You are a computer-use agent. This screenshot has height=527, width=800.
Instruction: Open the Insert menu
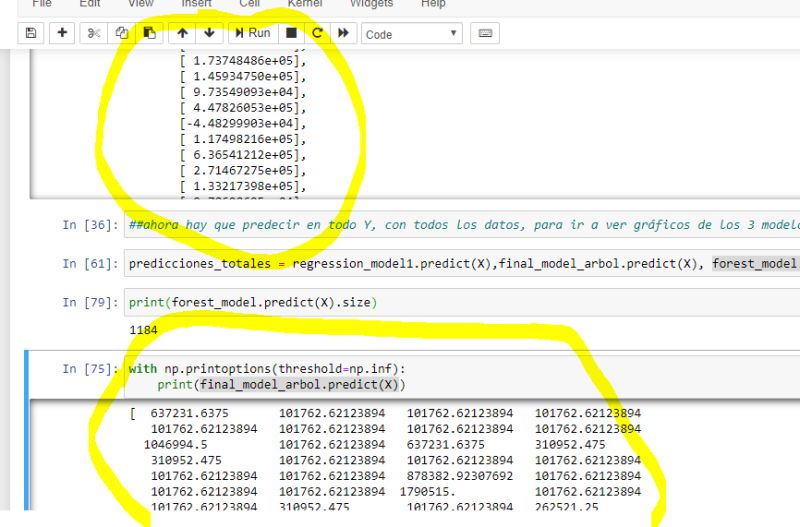pyautogui.click(x=196, y=4)
